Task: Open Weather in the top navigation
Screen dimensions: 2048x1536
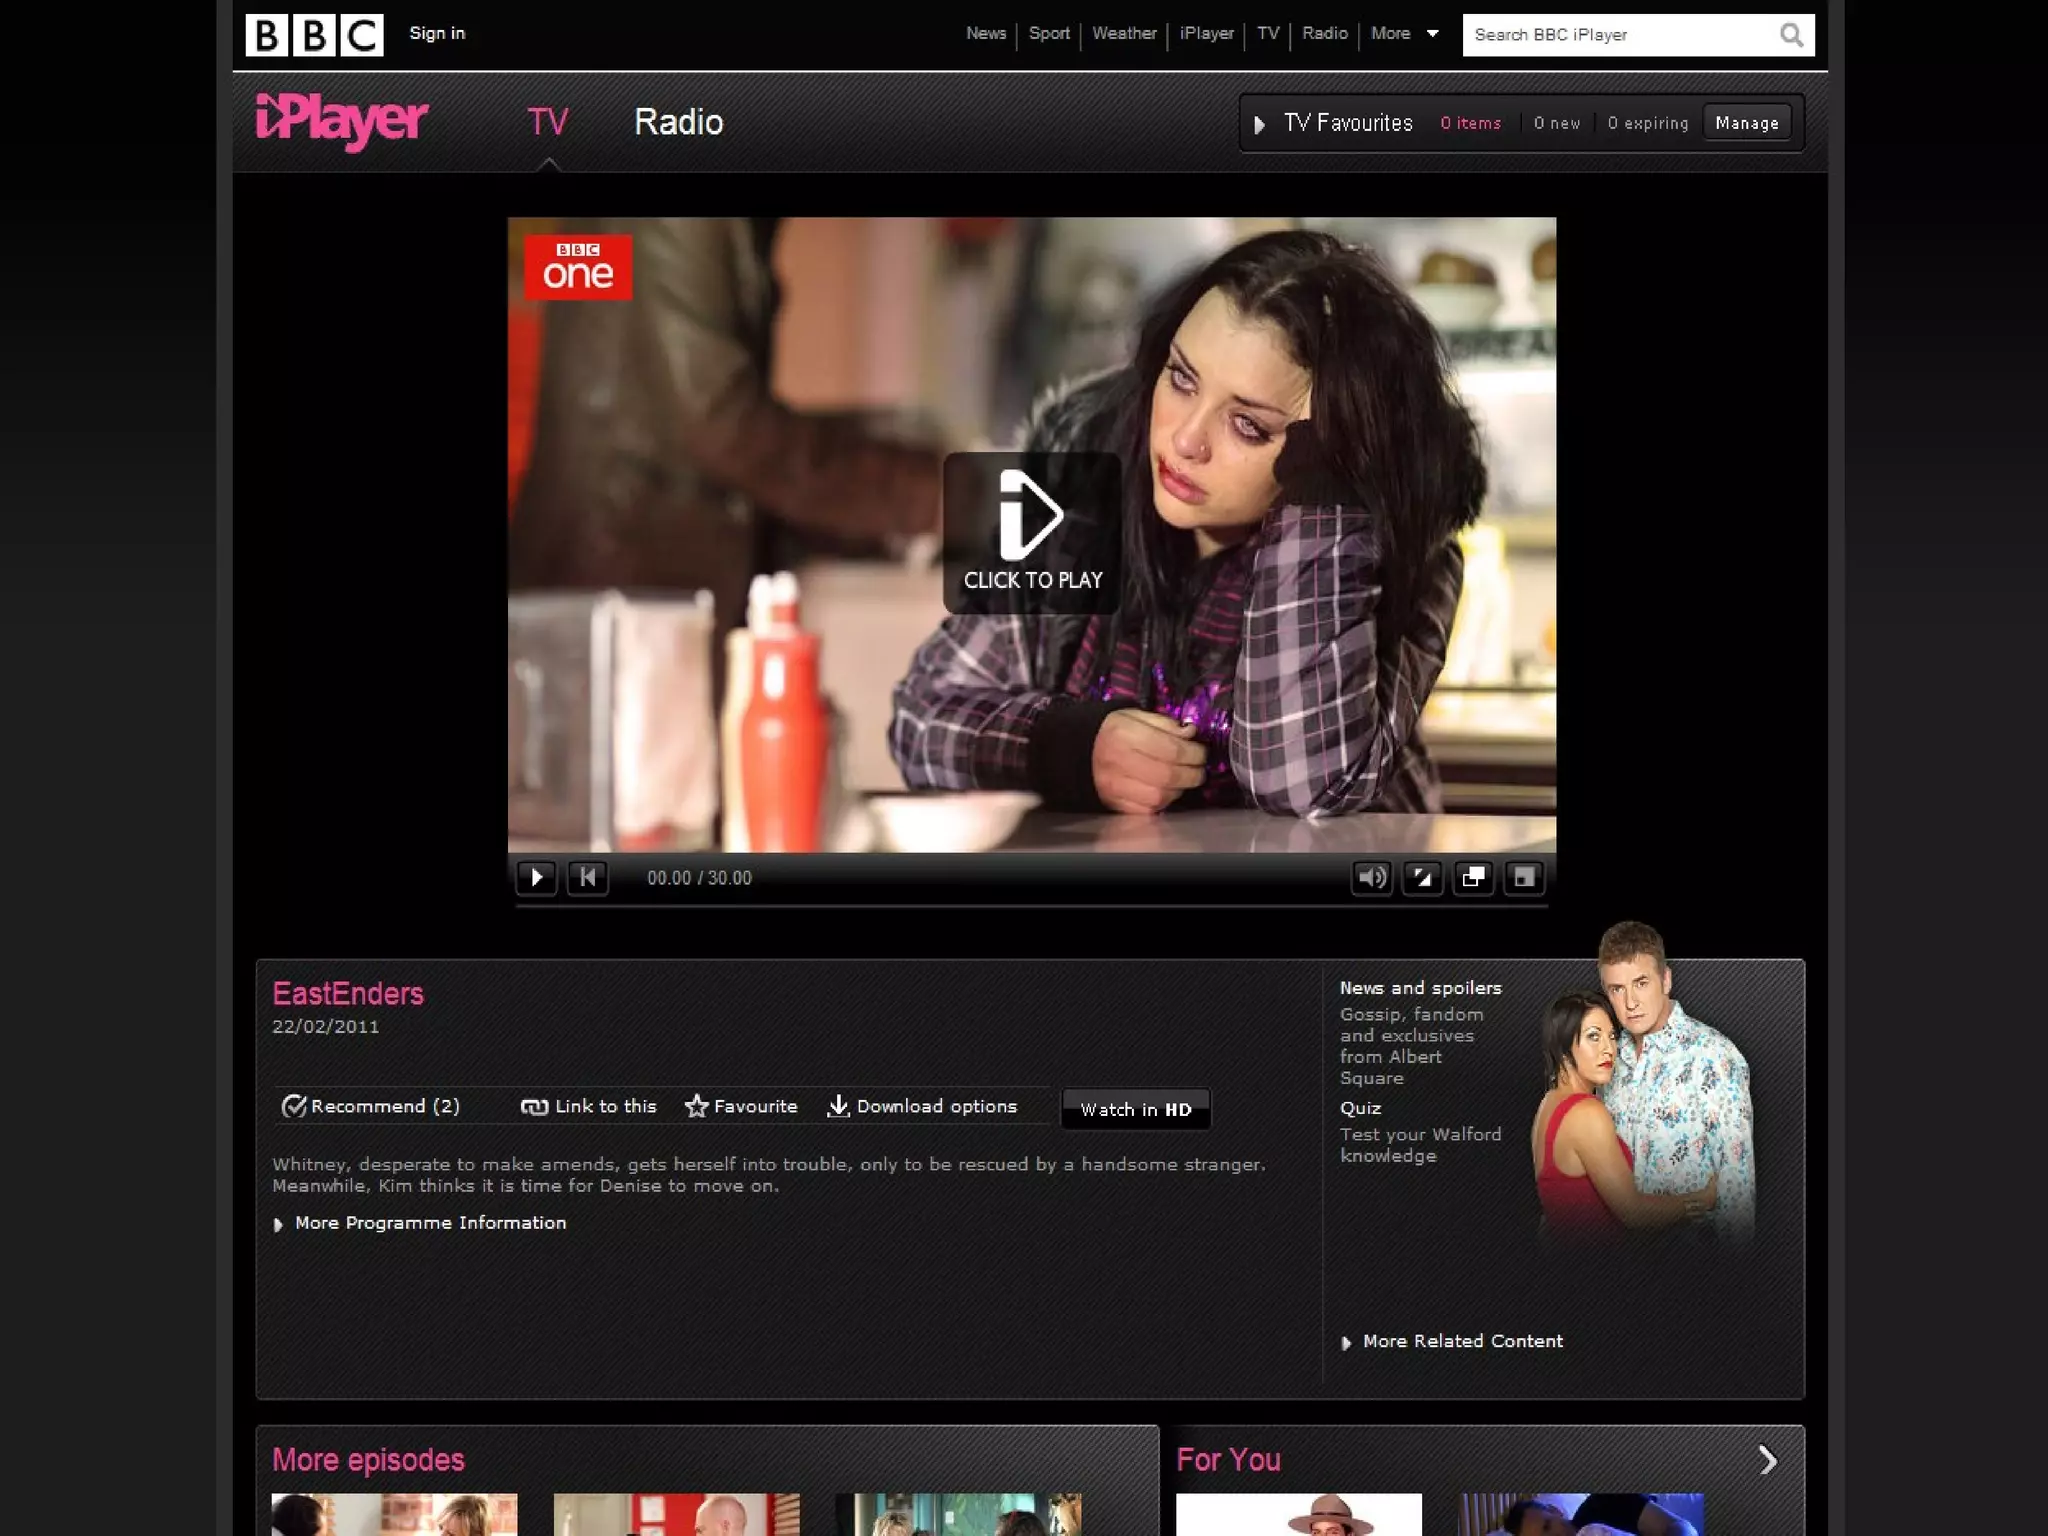Action: click(x=1124, y=34)
